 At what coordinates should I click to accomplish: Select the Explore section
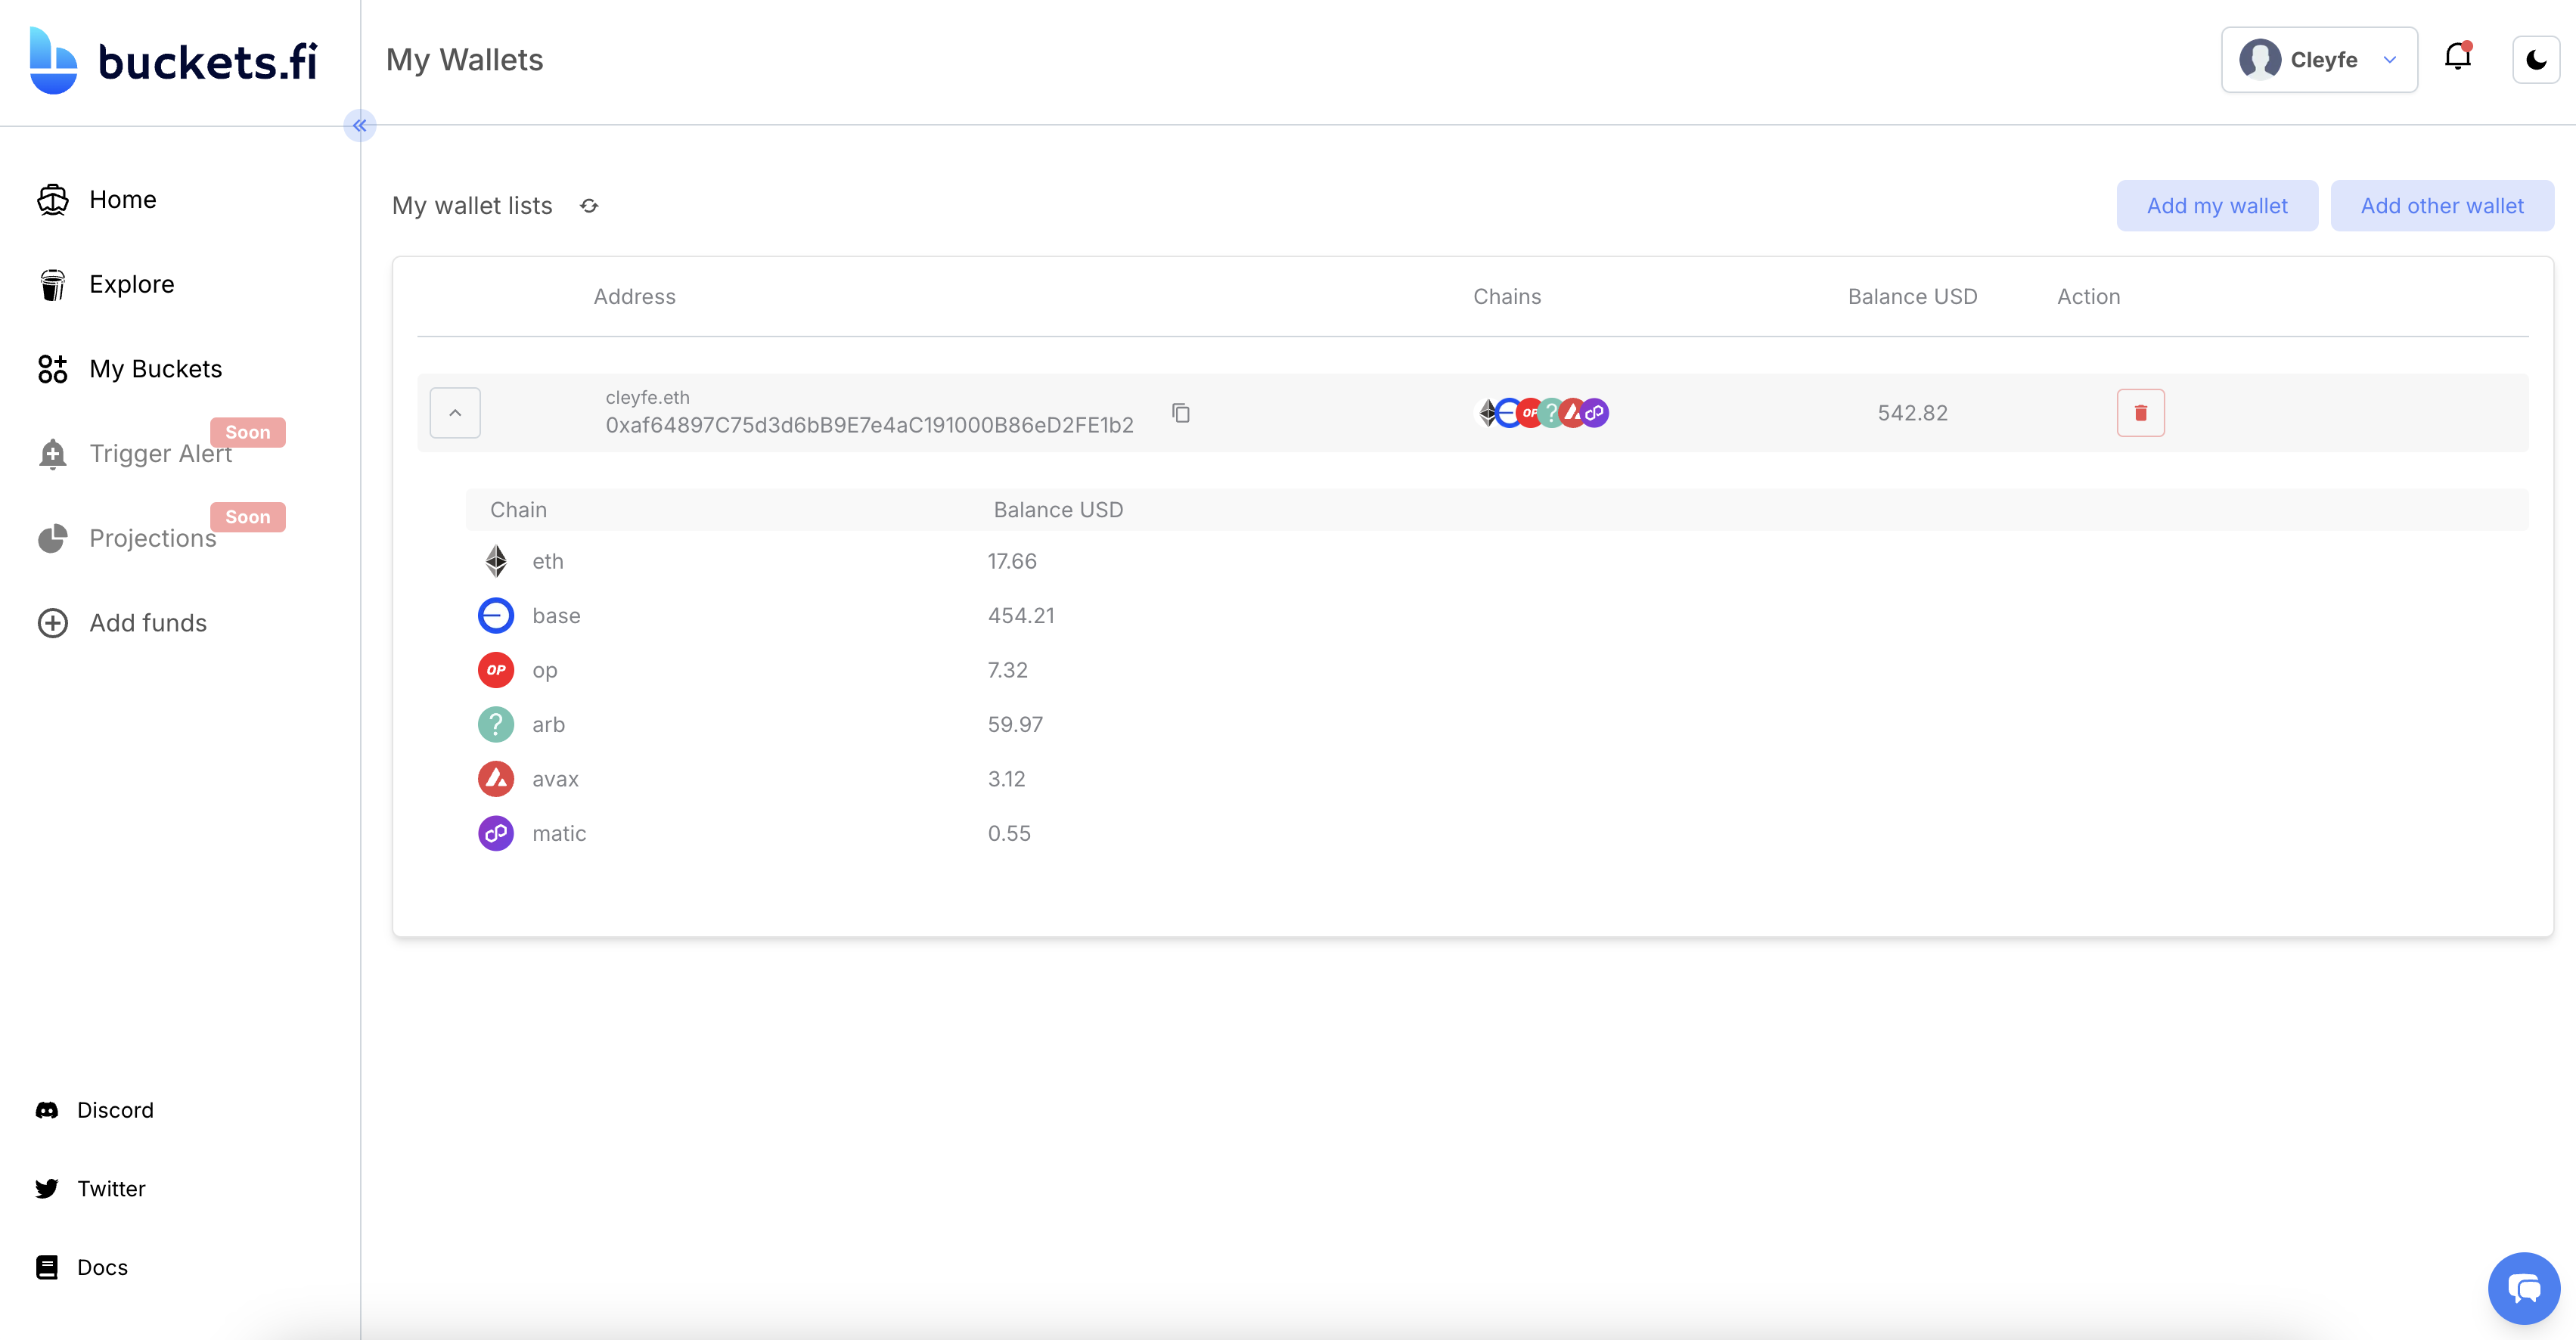coord(132,284)
